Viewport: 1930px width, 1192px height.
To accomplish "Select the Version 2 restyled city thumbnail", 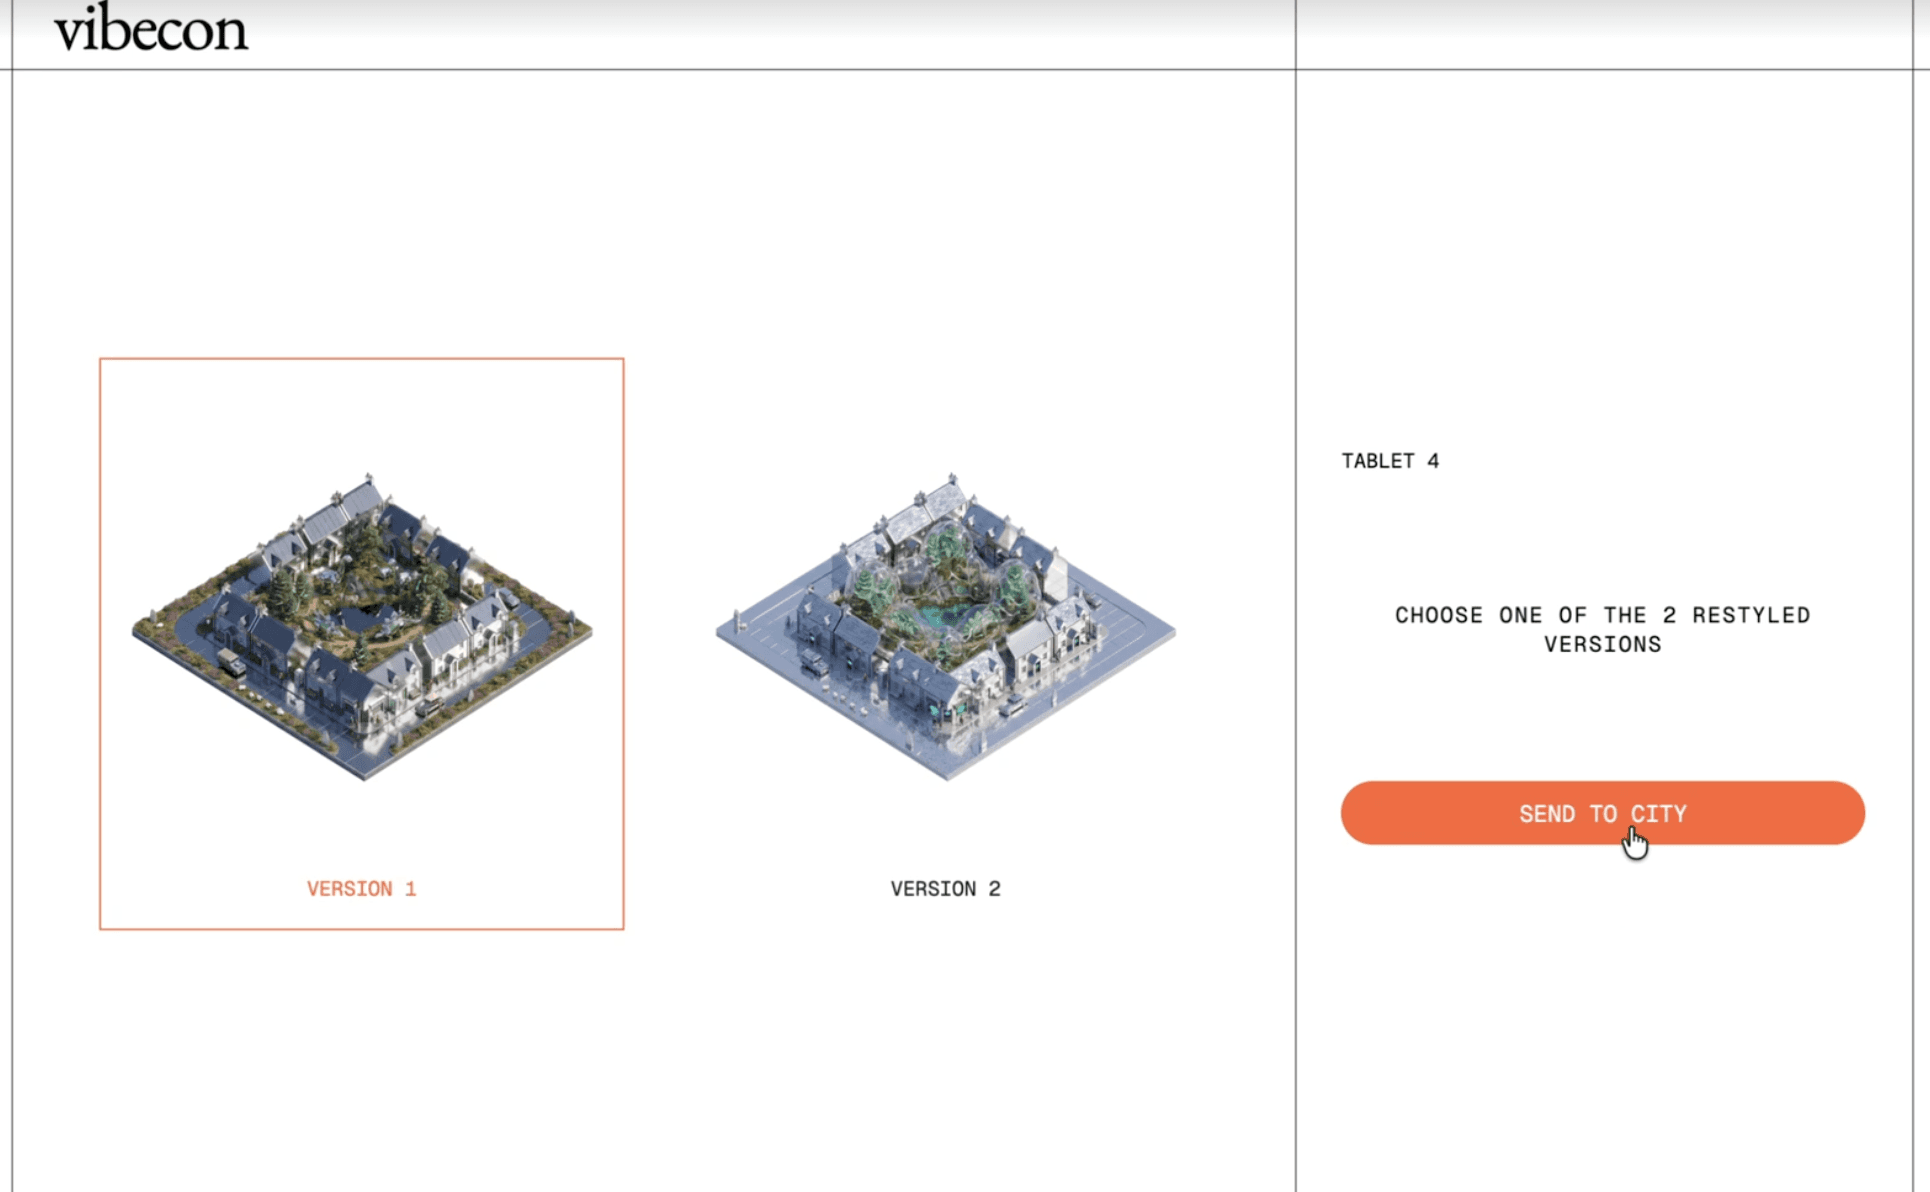I will coord(946,627).
